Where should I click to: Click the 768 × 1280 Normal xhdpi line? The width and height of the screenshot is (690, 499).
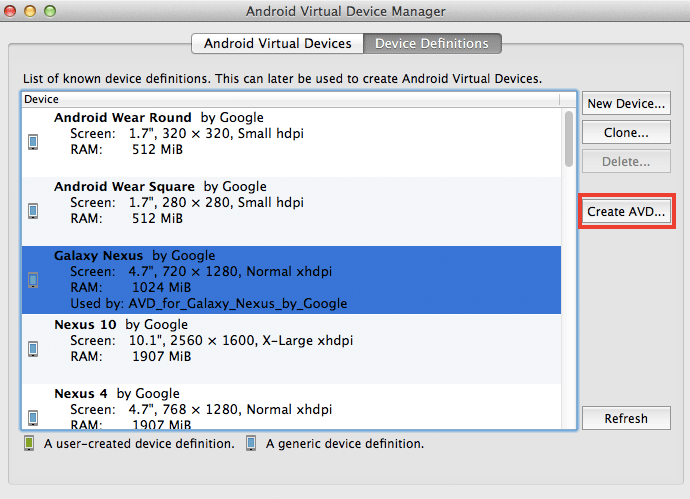pyautogui.click(x=201, y=410)
